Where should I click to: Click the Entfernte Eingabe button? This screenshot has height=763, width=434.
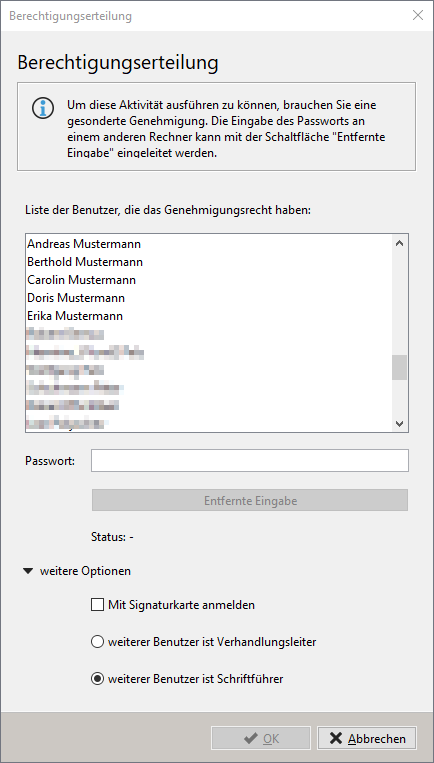coord(250,500)
